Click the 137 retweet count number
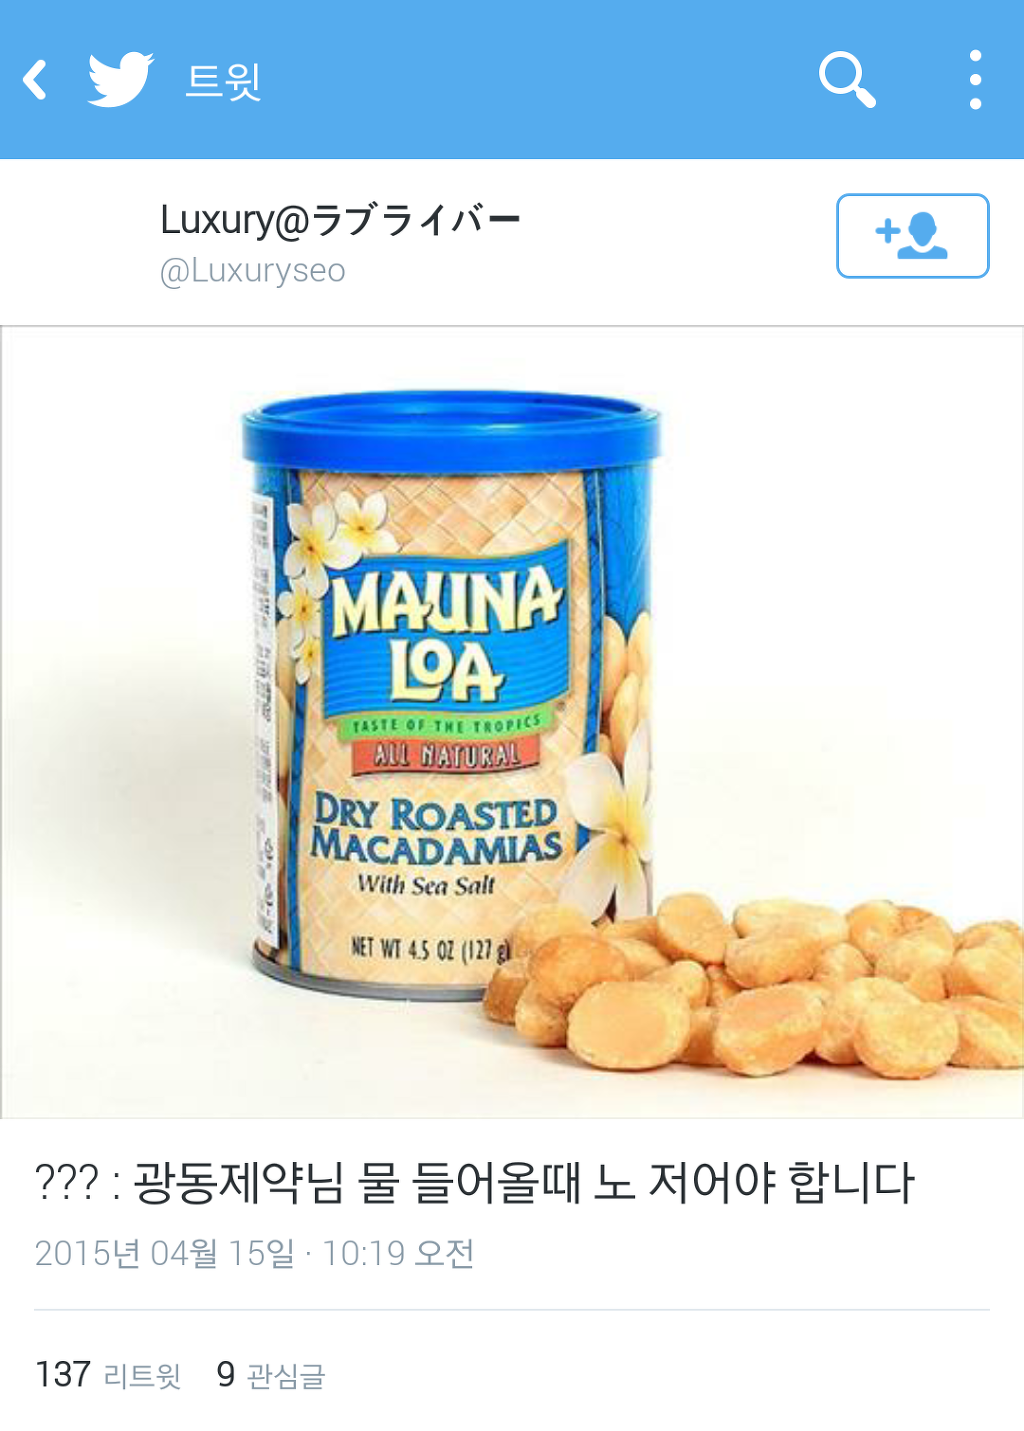 (63, 1374)
